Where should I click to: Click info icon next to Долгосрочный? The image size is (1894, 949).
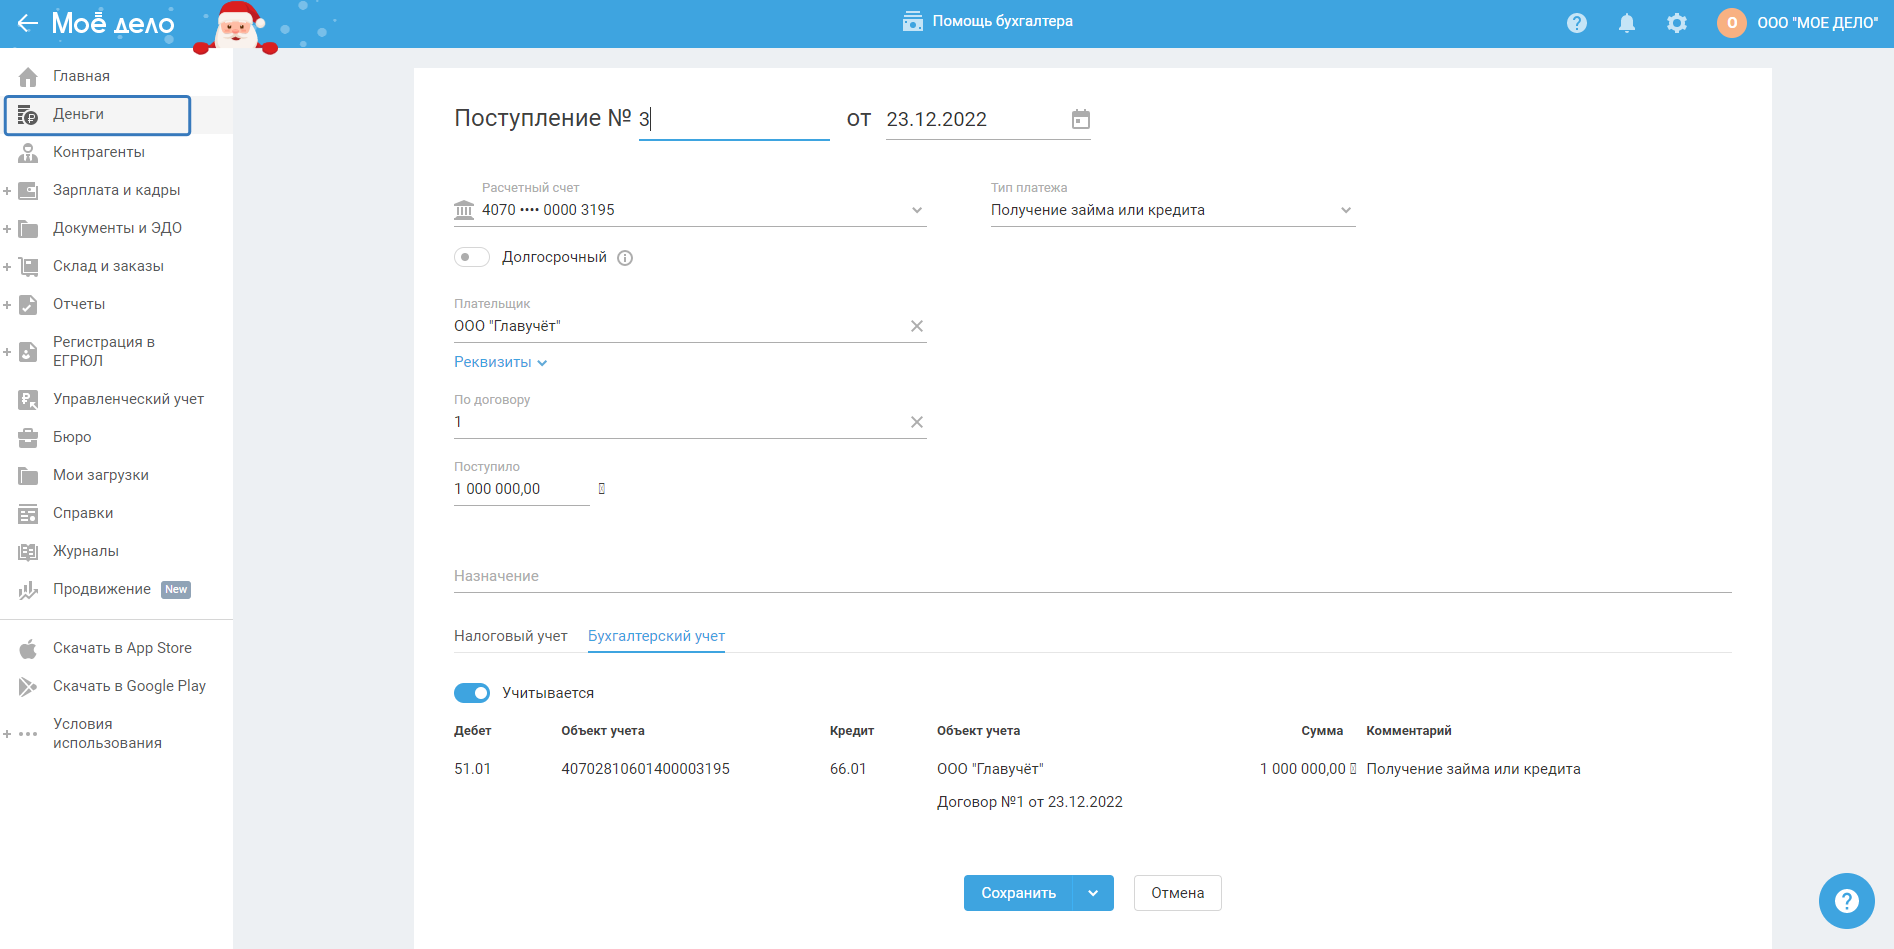(625, 258)
